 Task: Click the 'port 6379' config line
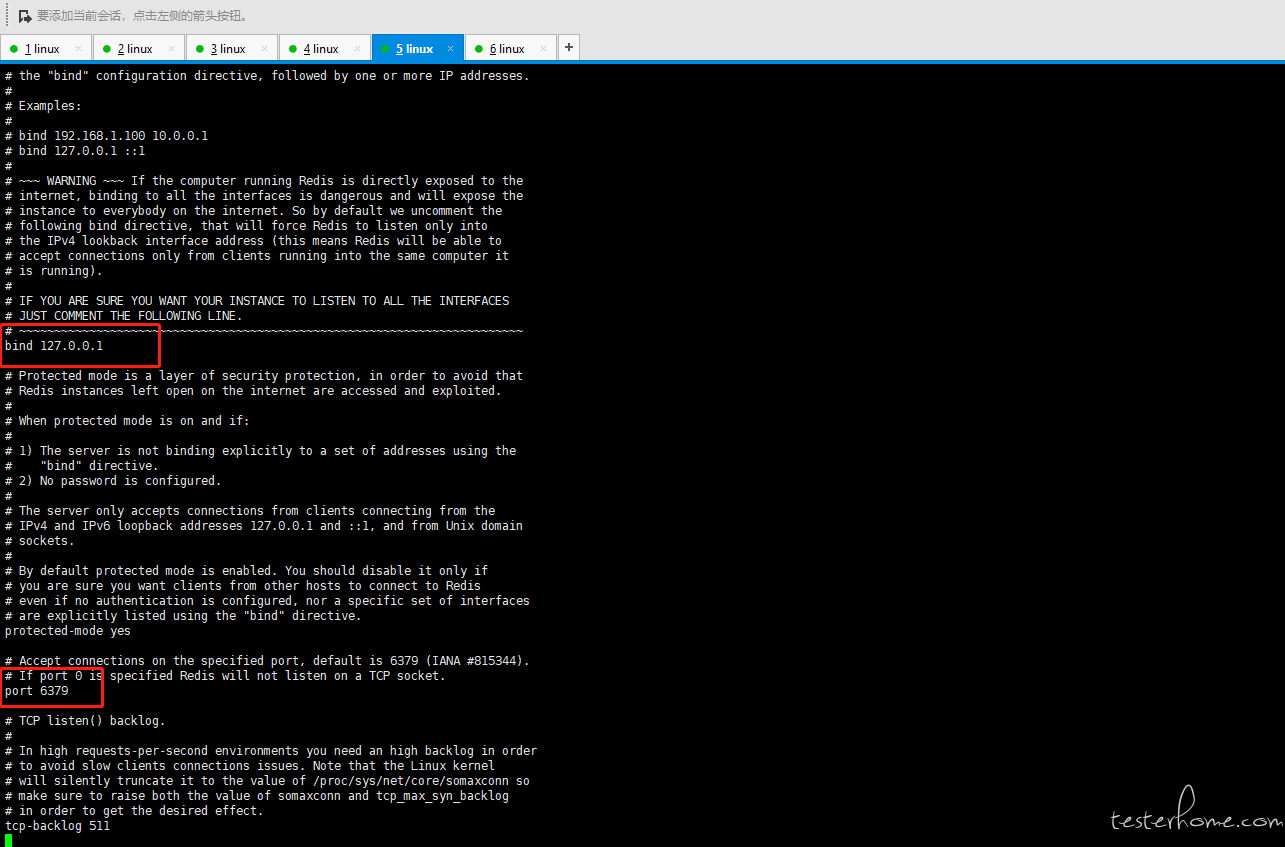37,691
